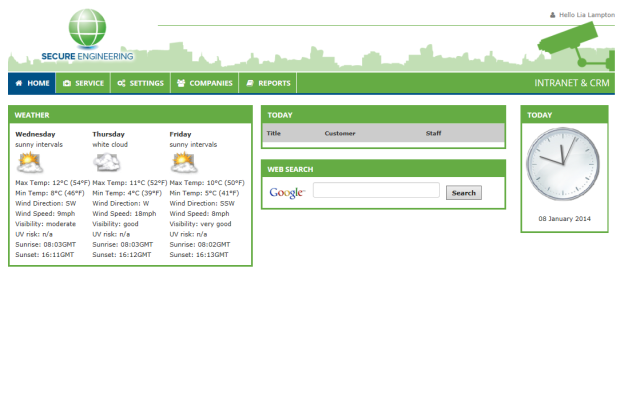
Task: Click the Search button
Action: (x=463, y=193)
